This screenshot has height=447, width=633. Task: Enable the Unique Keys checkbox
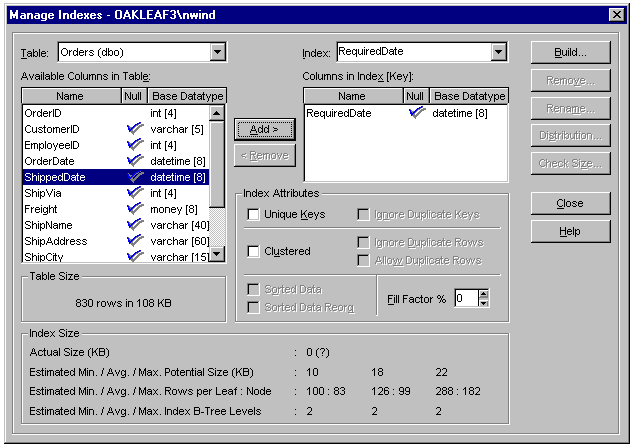click(254, 214)
